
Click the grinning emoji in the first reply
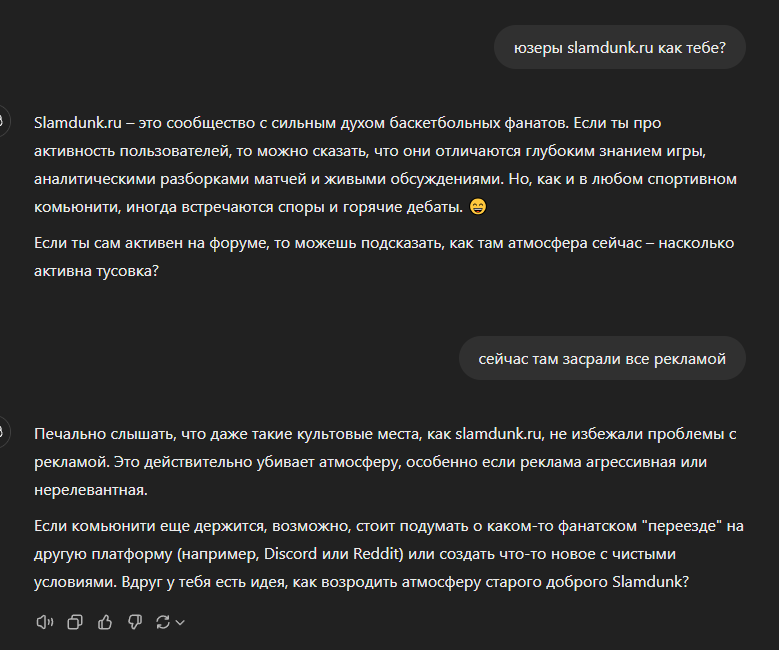[476, 207]
